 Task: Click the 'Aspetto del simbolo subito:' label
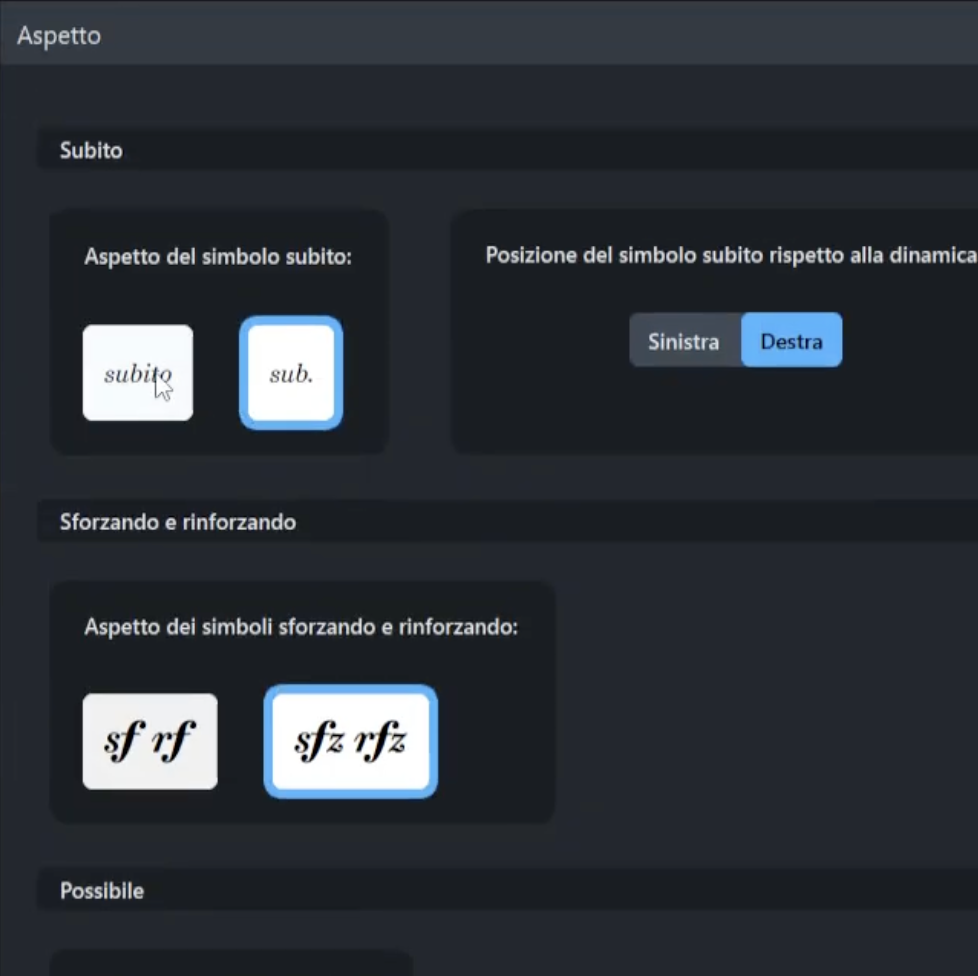218,256
